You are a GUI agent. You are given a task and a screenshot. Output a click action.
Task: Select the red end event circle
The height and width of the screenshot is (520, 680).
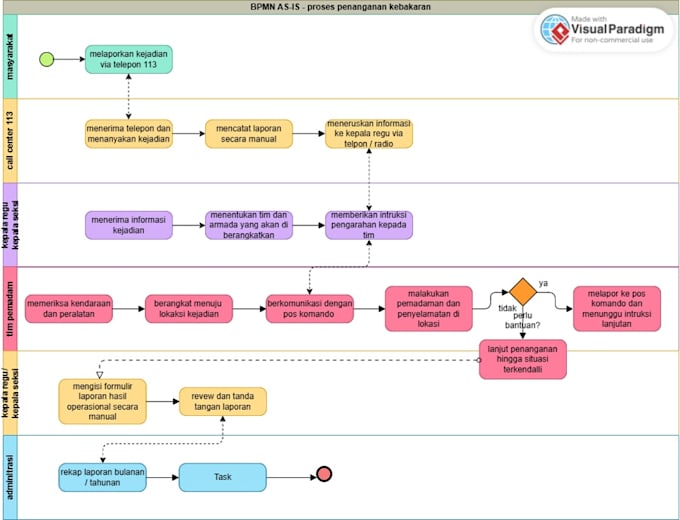(324, 474)
